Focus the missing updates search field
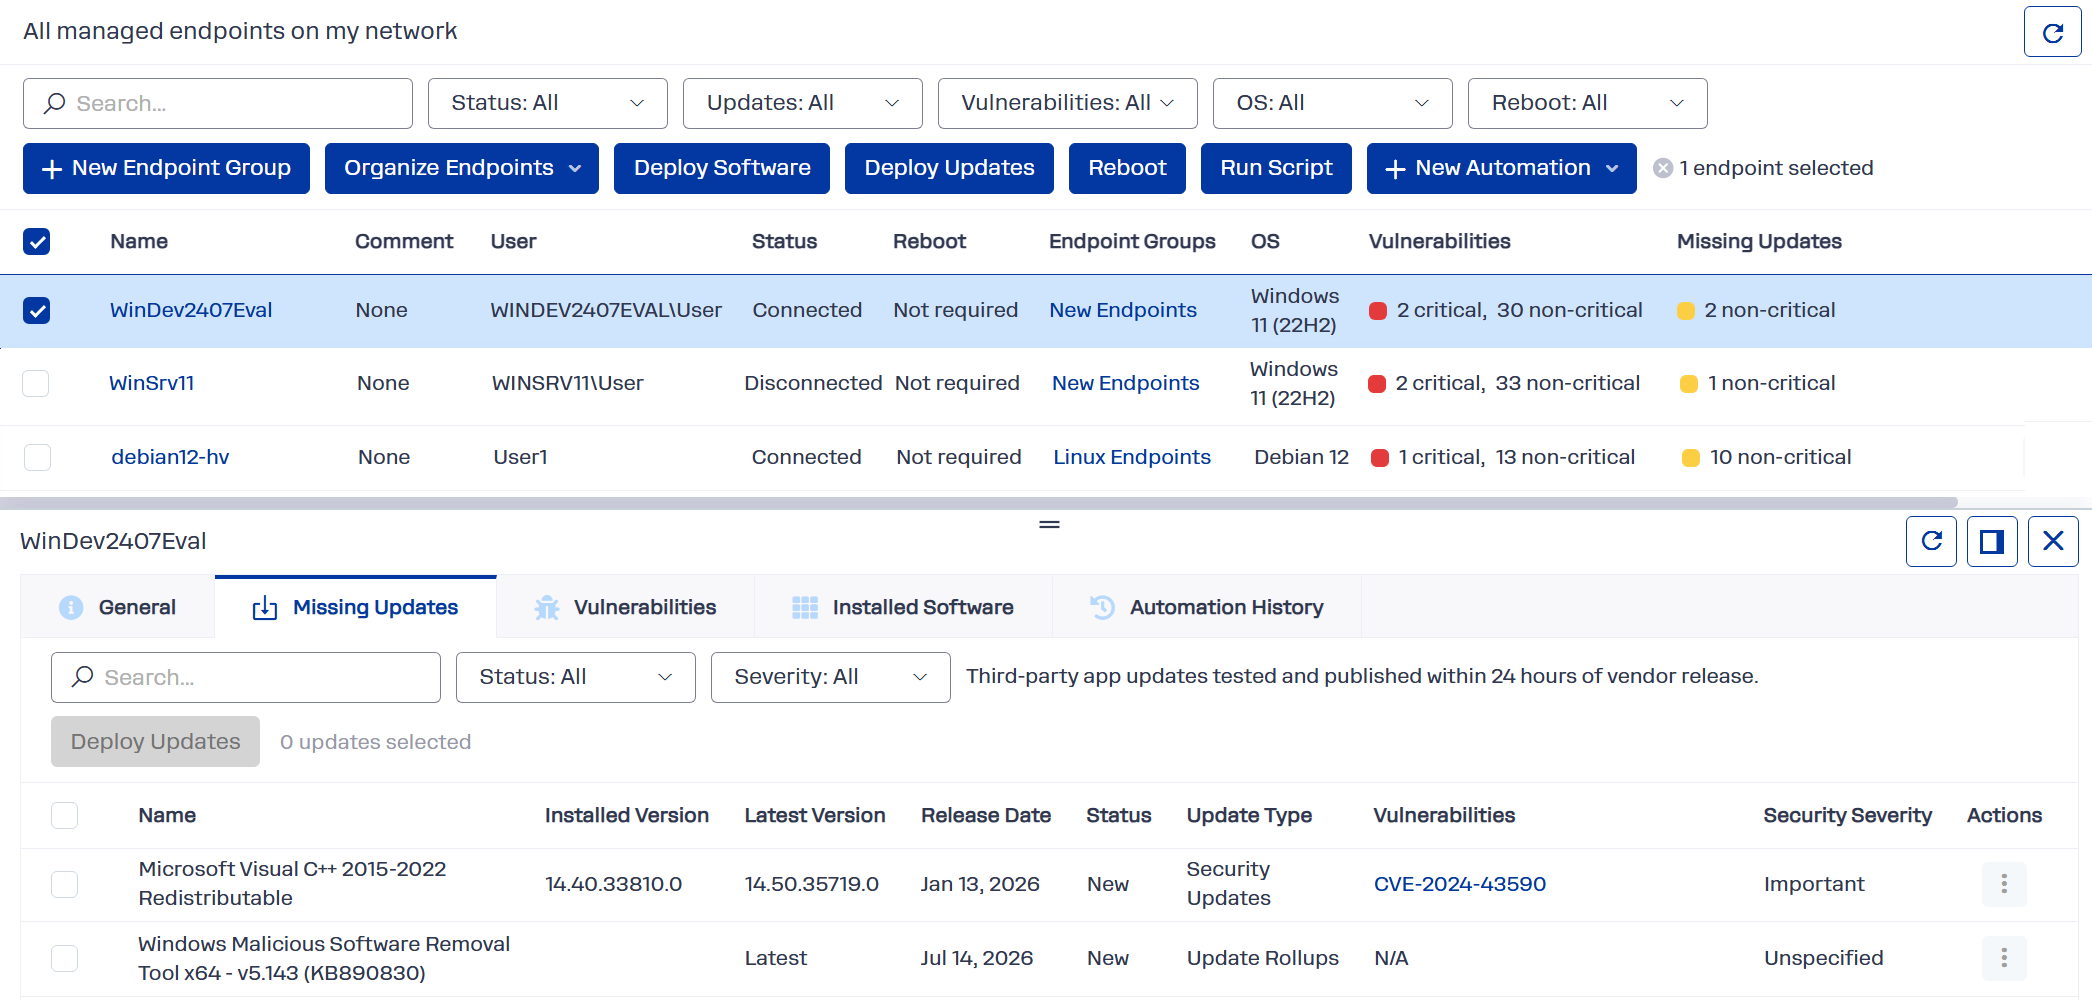 pos(246,677)
